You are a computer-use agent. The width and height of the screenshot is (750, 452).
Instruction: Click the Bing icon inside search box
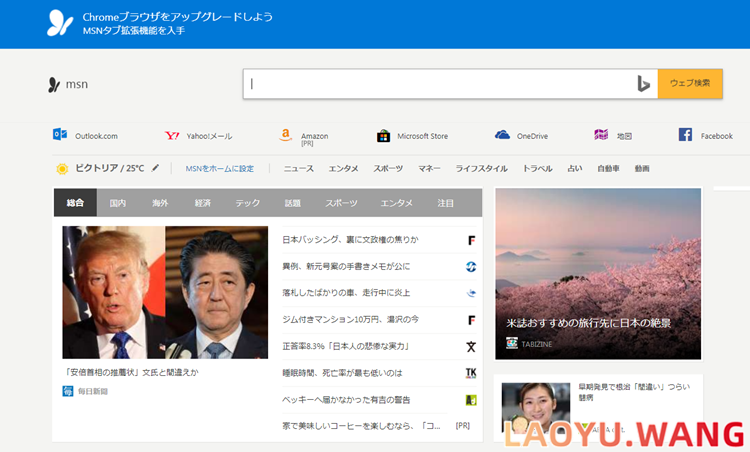[644, 84]
